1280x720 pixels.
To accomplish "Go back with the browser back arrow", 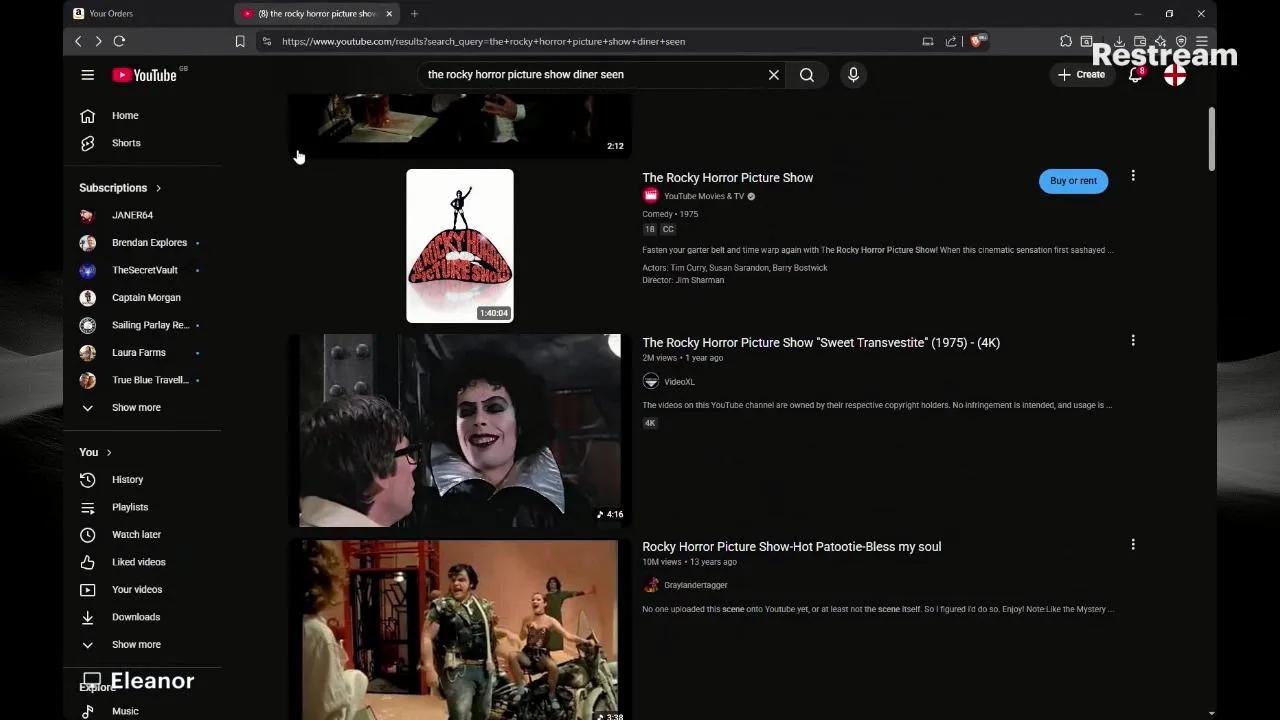I will (x=78, y=41).
